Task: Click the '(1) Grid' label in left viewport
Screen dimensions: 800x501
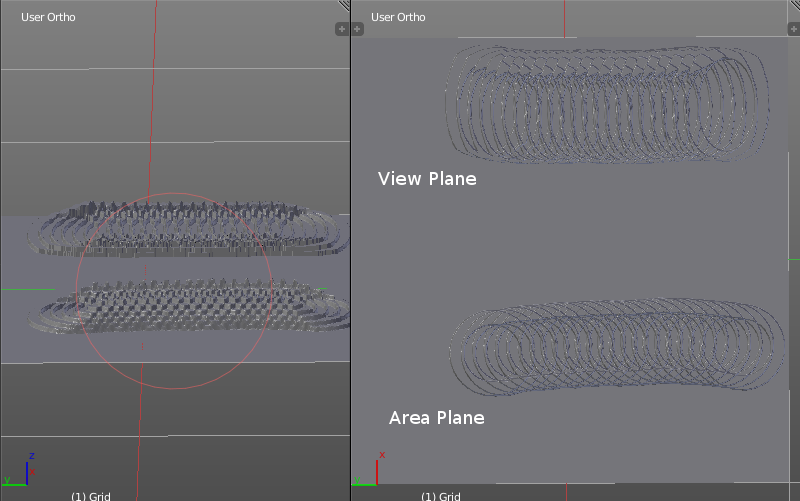Action: tap(91, 496)
